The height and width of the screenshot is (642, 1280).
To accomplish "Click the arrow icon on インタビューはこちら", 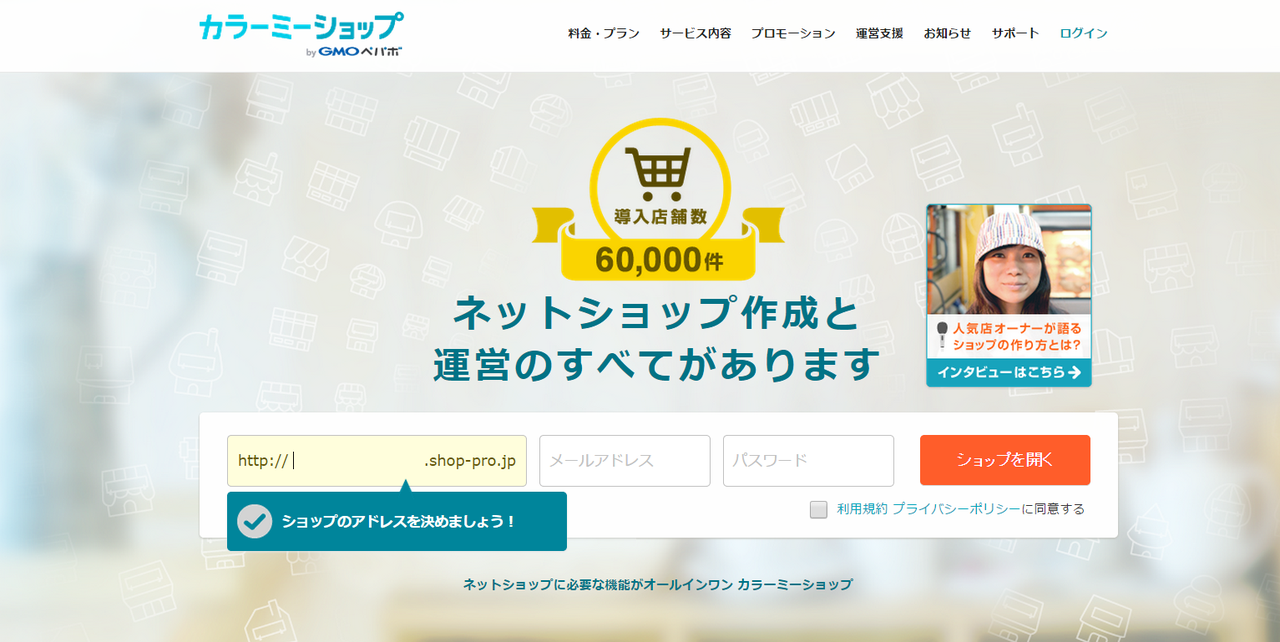I will [x=1074, y=372].
